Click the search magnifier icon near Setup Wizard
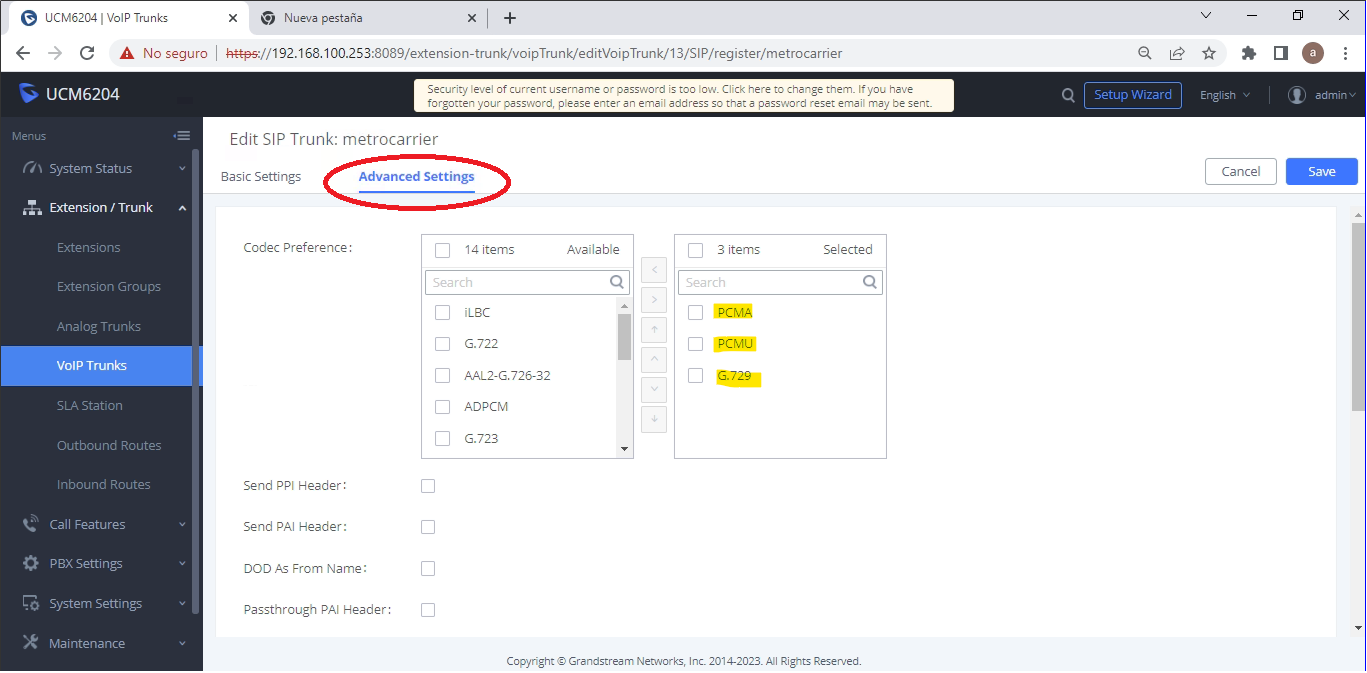Screen dimensions: 1367x673 click(x=1068, y=95)
